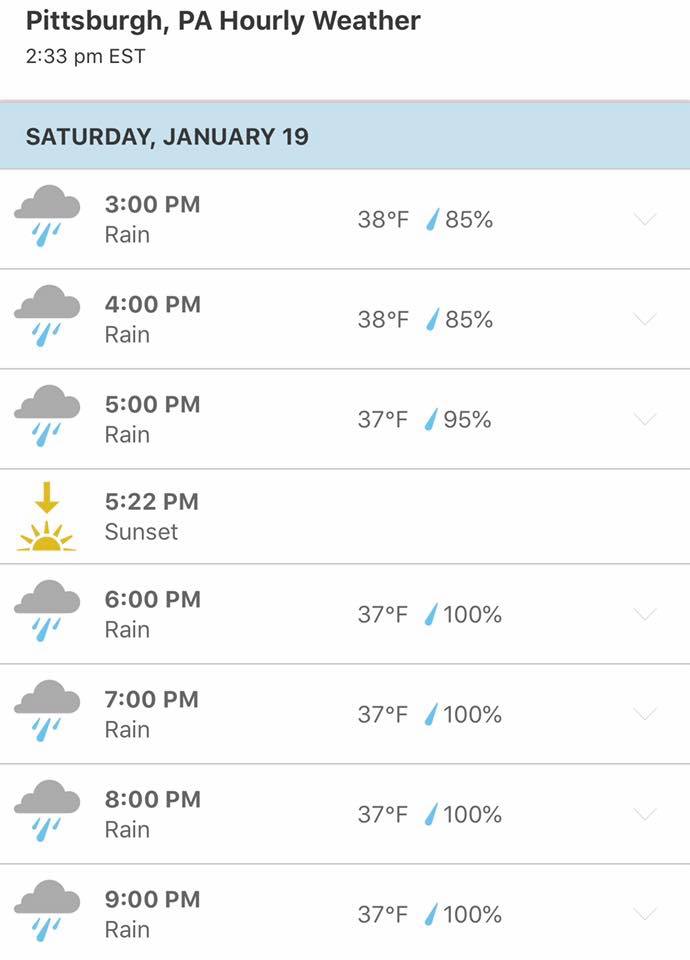Click the yellow sunset icon

pyautogui.click(x=46, y=517)
